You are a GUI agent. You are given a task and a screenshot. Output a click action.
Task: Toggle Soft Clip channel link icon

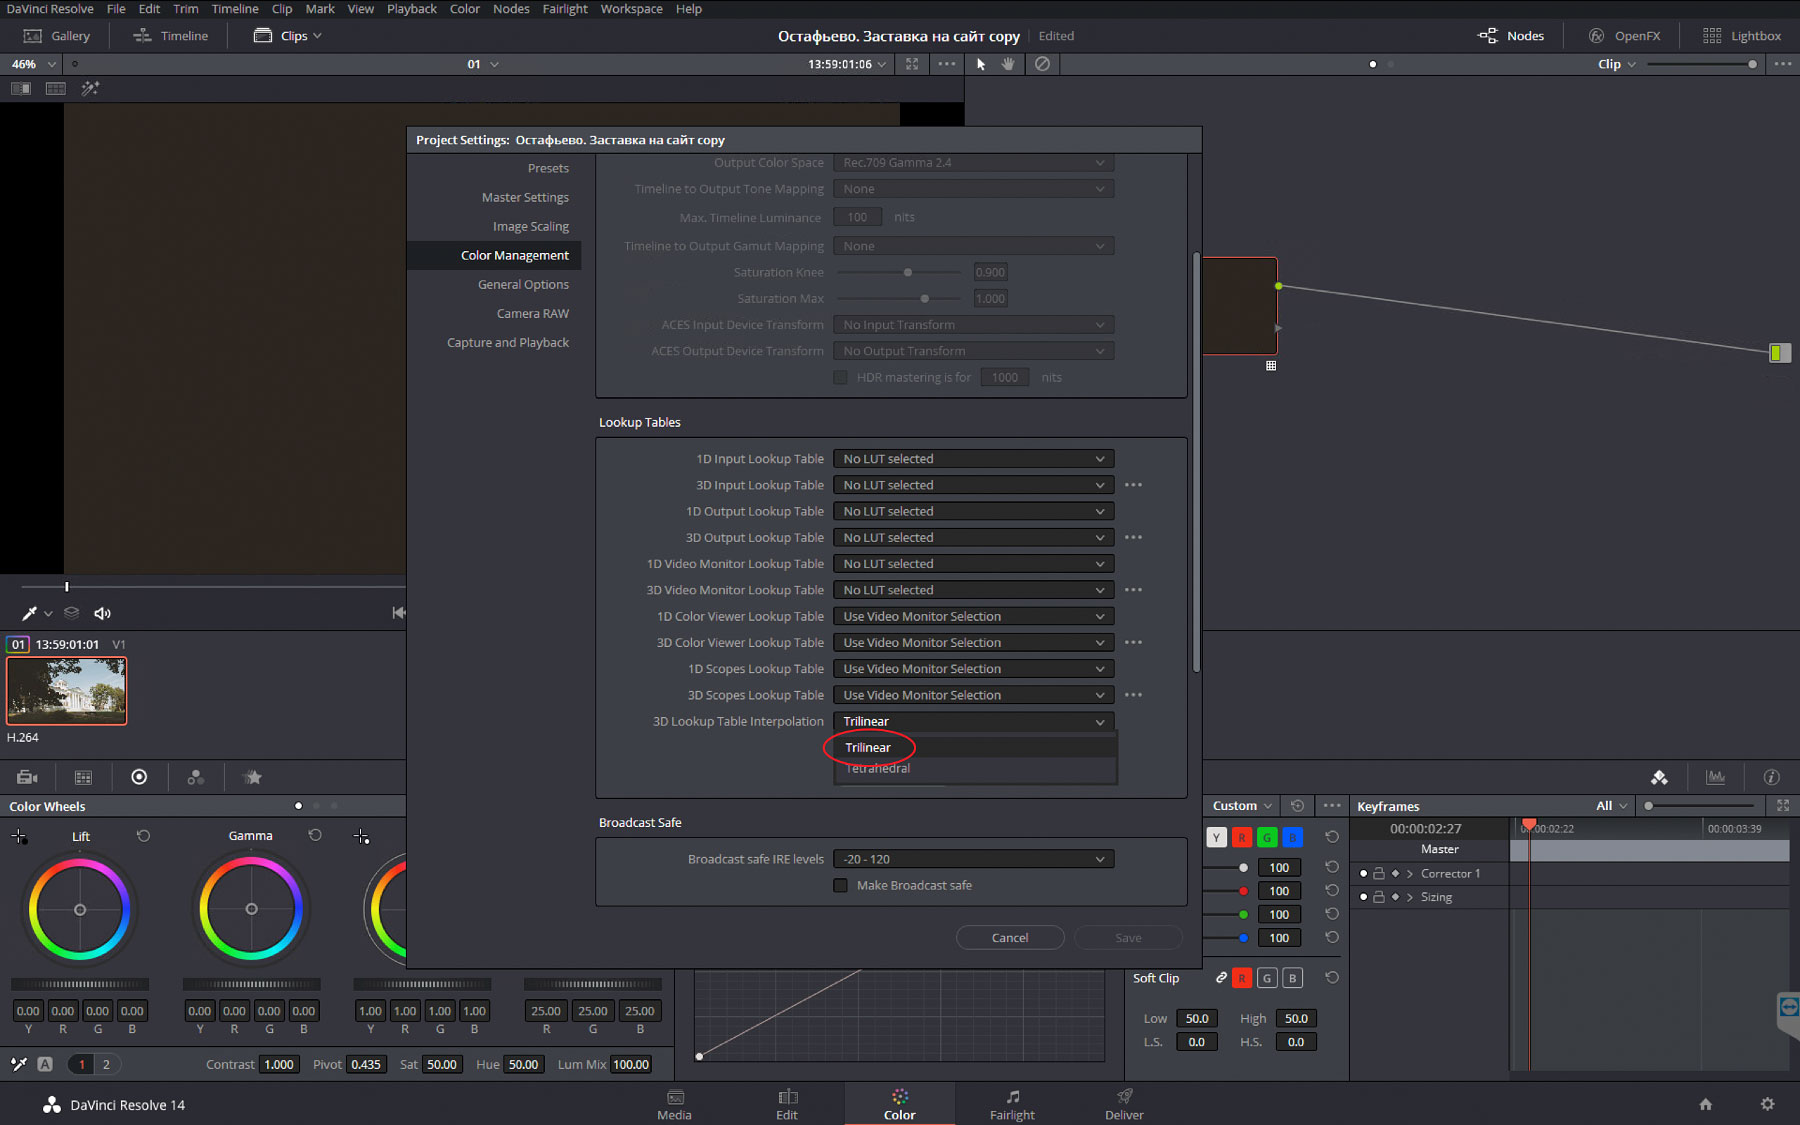click(x=1221, y=978)
